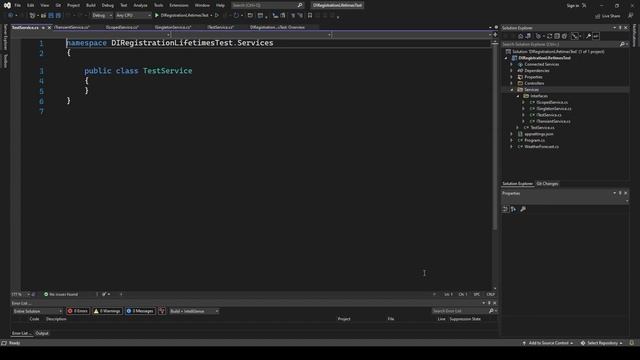Click Add to Source Control
This screenshot has height=360, width=640.
[548, 343]
